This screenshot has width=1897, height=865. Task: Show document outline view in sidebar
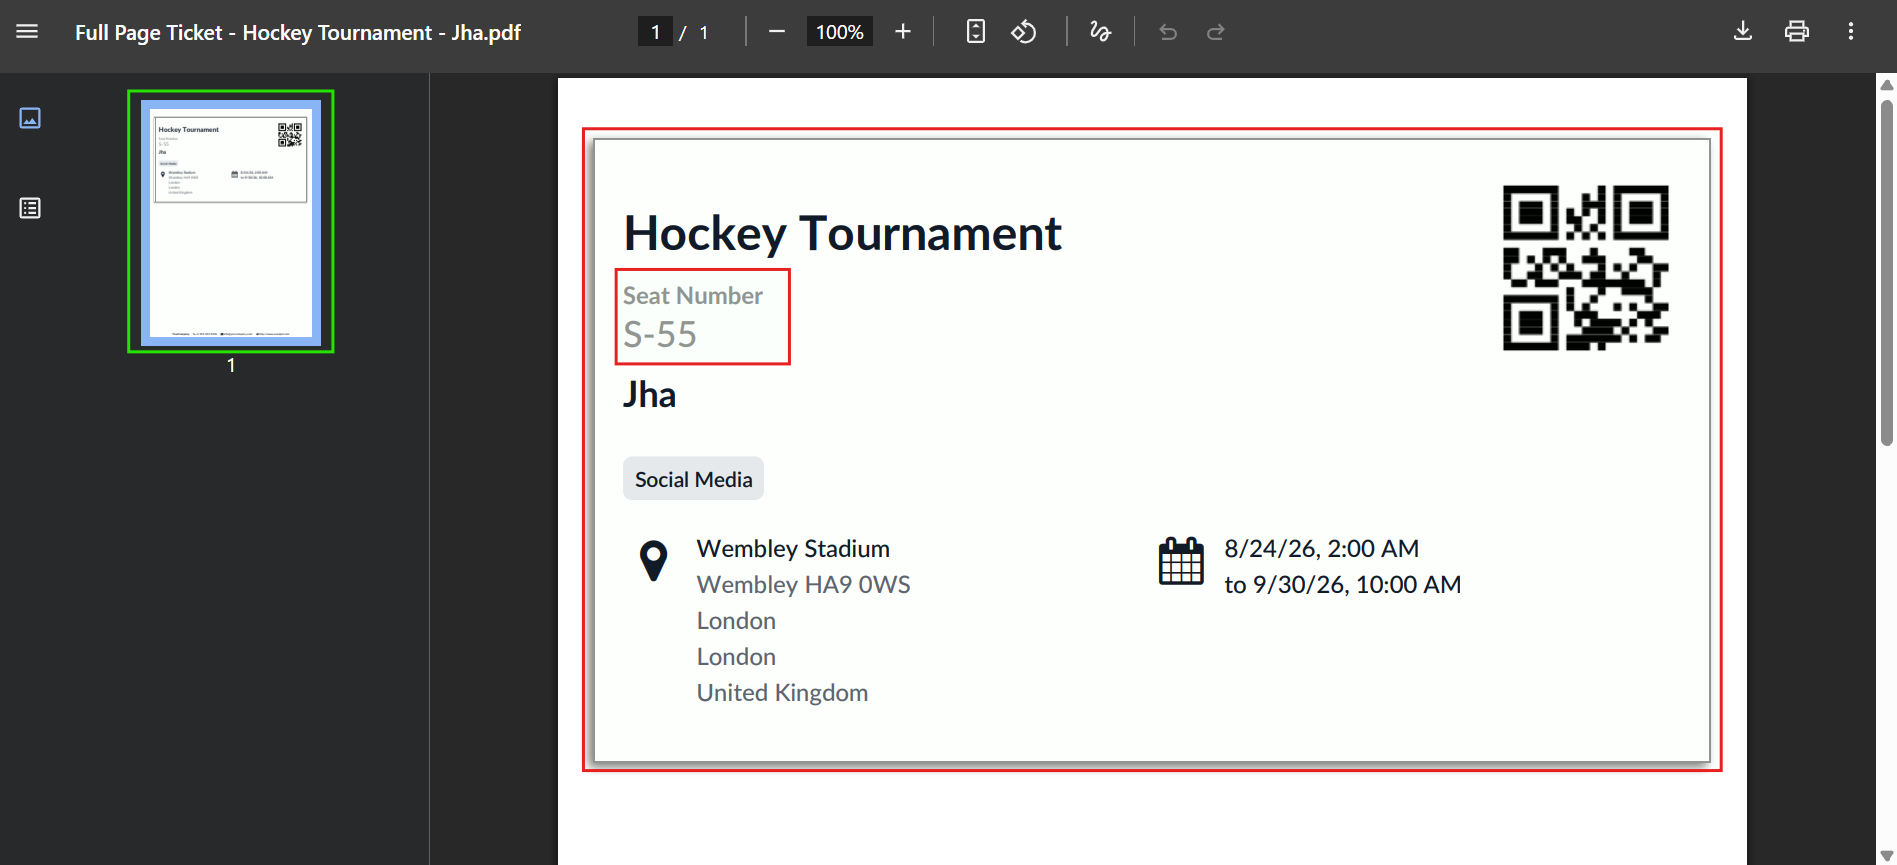point(30,208)
